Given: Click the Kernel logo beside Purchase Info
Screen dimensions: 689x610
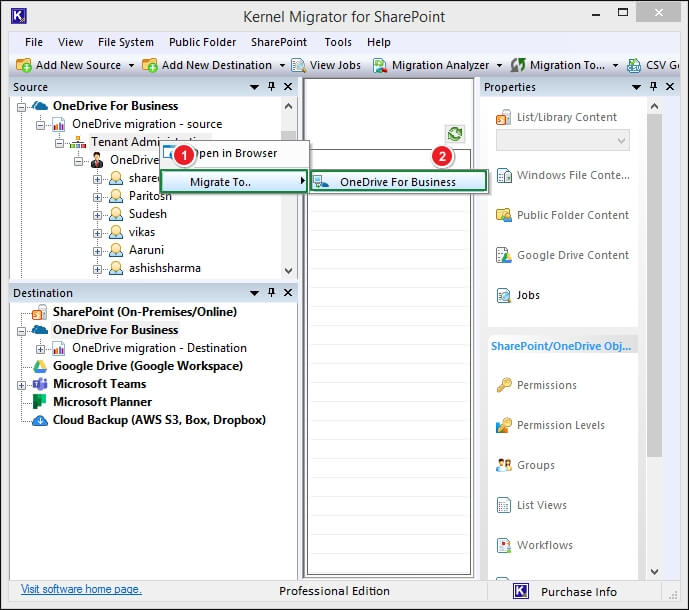Looking at the screenshot, I should (521, 591).
